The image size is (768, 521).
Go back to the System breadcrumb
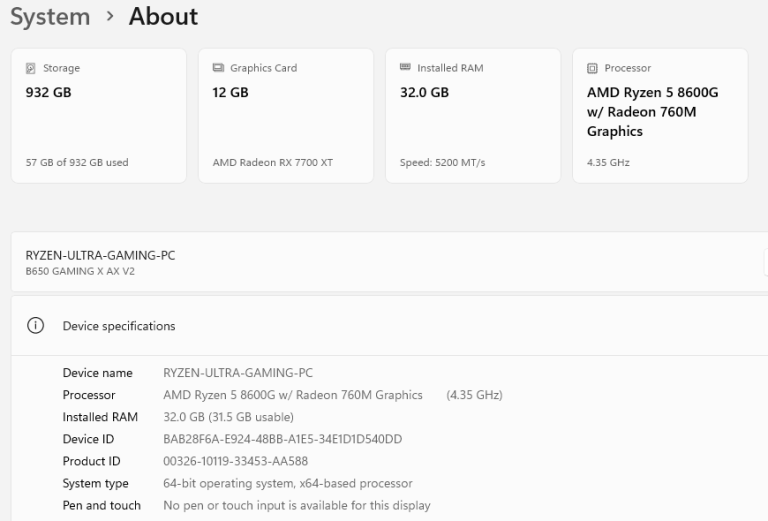(x=50, y=17)
